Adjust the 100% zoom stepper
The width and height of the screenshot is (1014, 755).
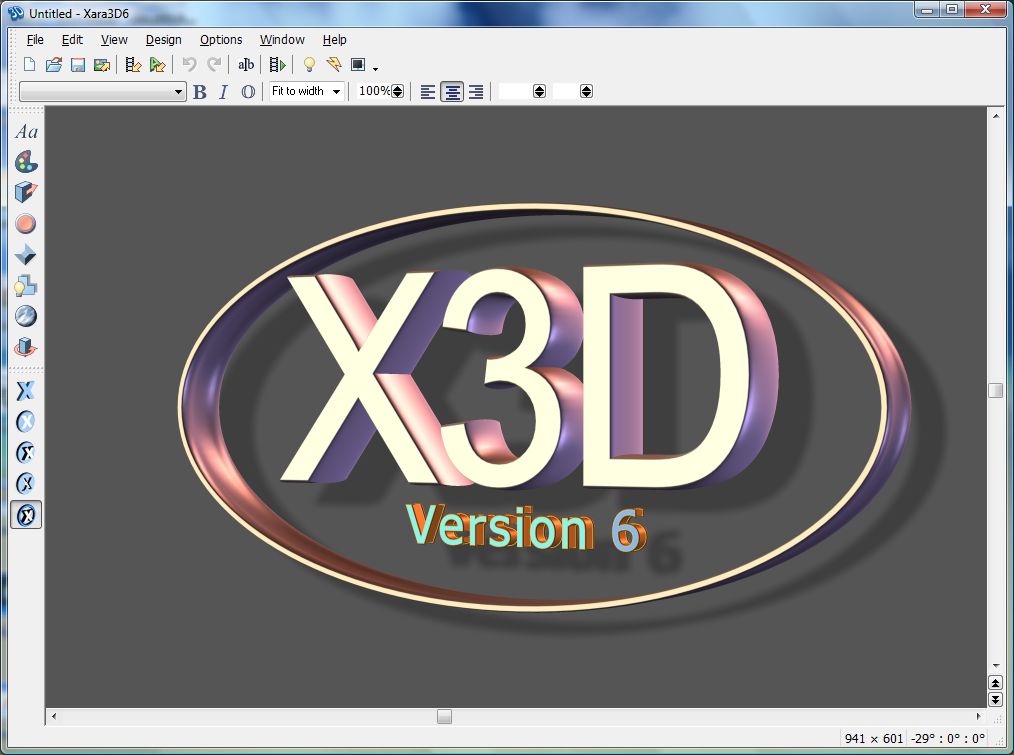point(398,91)
